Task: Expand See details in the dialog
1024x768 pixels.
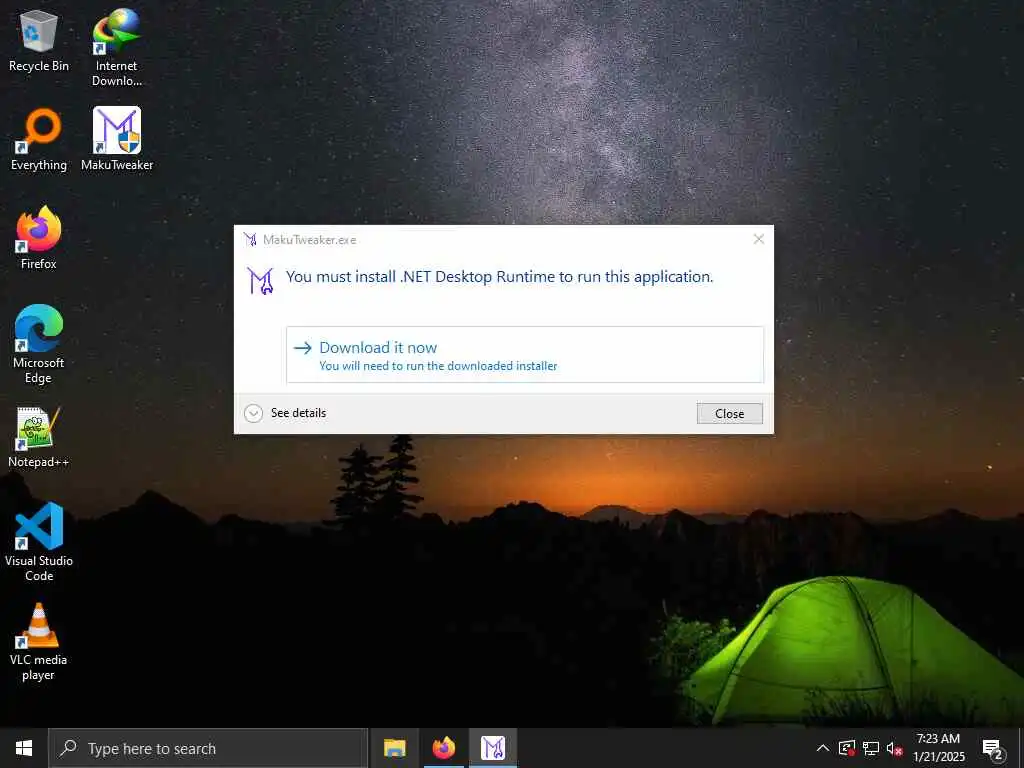Action: (285, 413)
